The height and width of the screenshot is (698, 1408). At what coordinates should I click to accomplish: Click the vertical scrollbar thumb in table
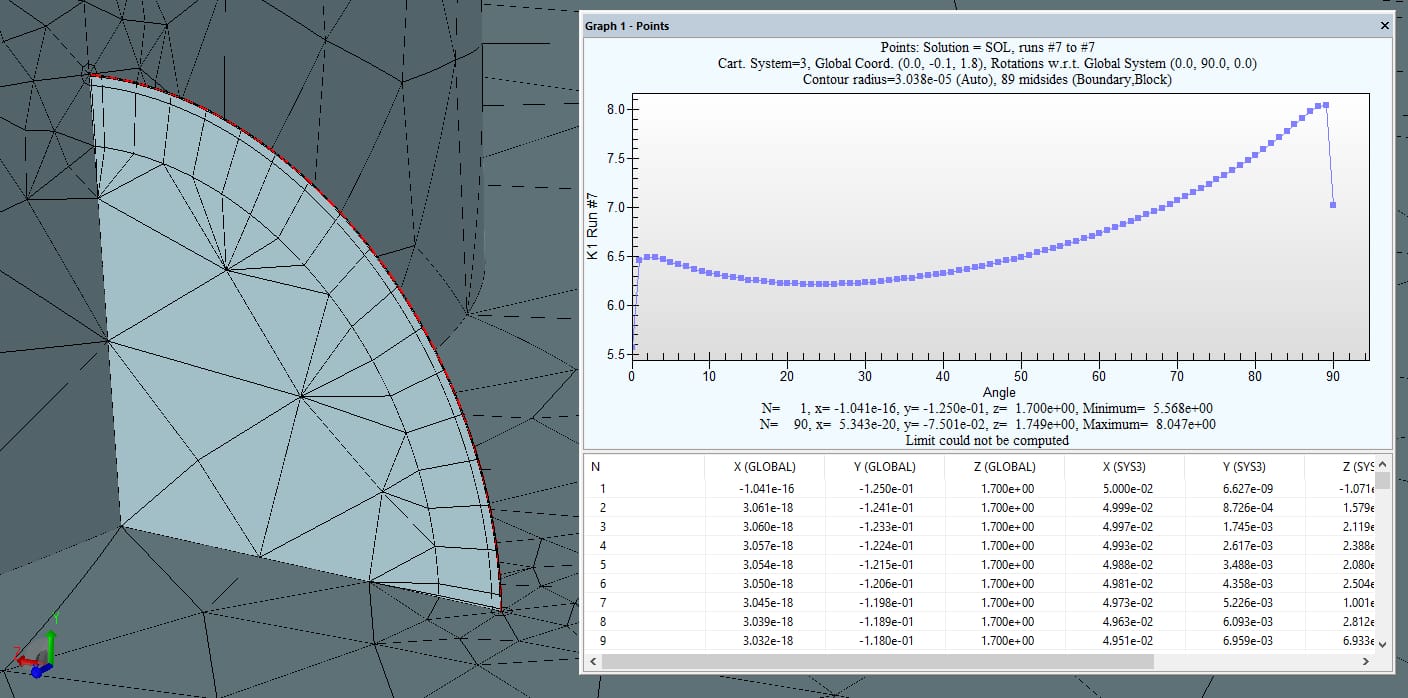tap(1382, 482)
